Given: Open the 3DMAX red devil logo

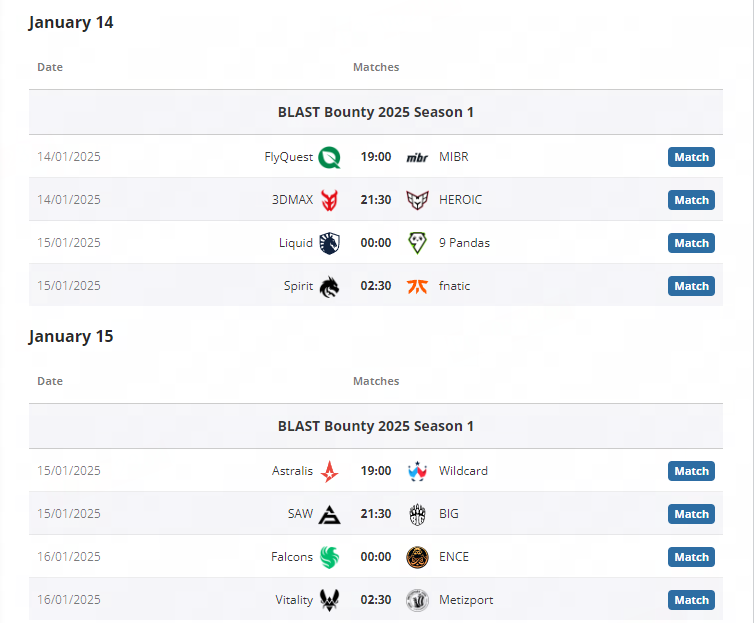Looking at the screenshot, I should click(x=329, y=200).
